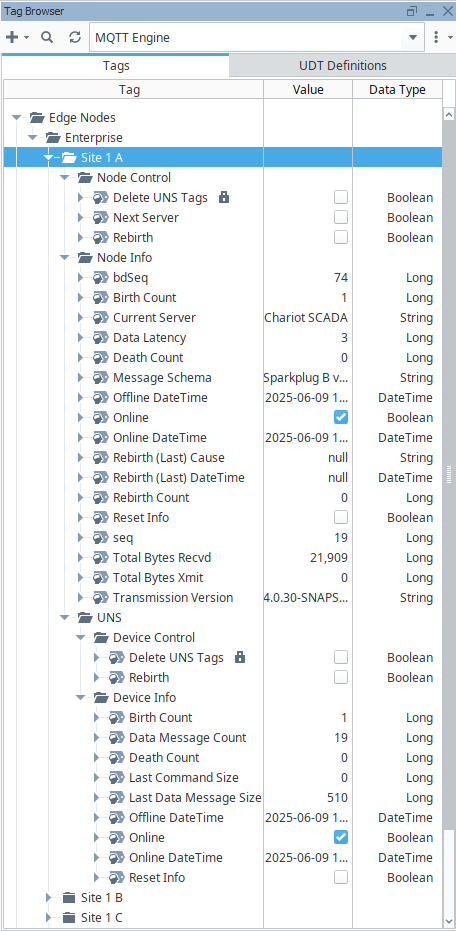Select the Tags tab
Screen dimensions: 456x931
pos(116,65)
